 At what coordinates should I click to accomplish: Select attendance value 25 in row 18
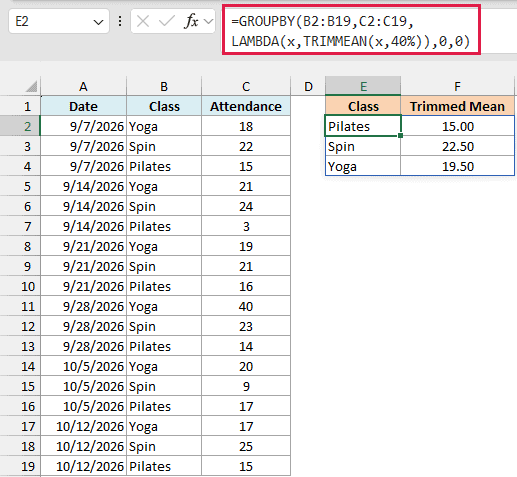(x=246, y=446)
